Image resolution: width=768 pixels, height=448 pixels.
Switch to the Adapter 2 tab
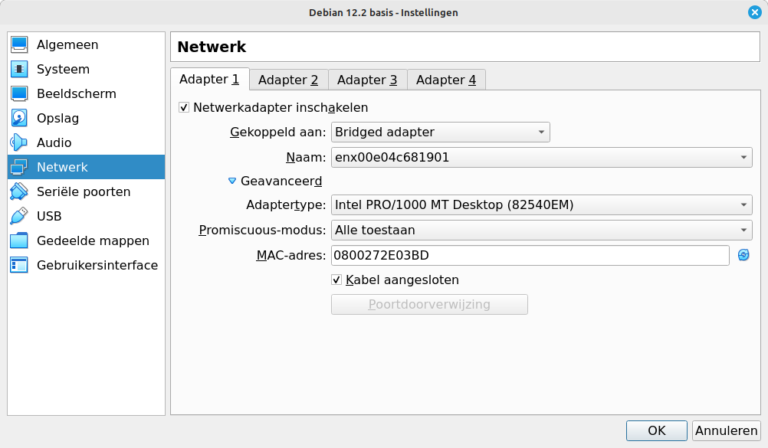pos(288,80)
